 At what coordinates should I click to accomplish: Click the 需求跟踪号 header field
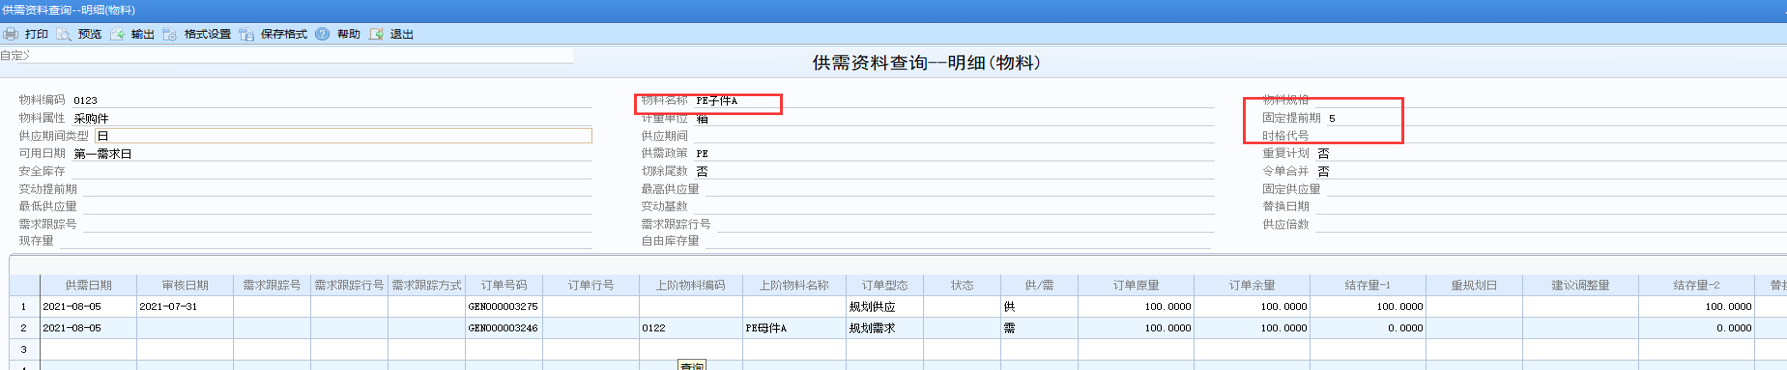(x=337, y=224)
